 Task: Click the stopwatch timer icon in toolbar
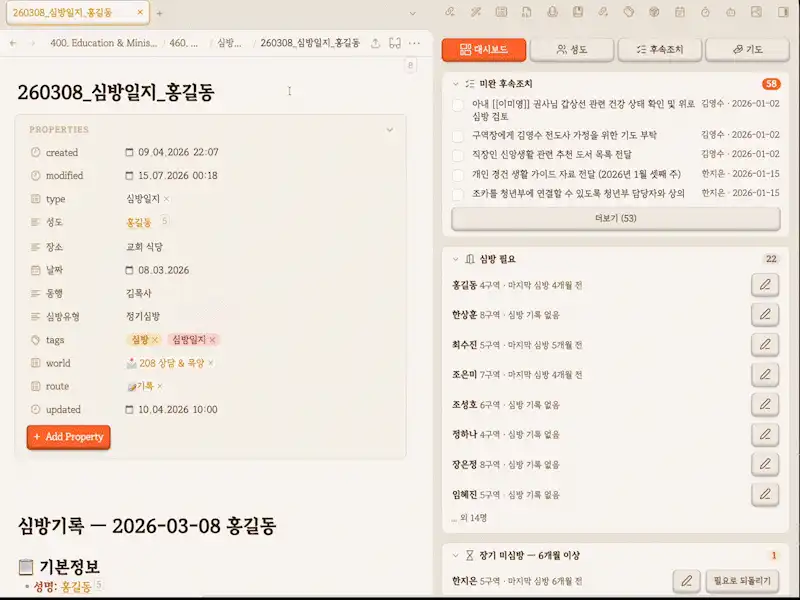pyautogui.click(x=705, y=12)
